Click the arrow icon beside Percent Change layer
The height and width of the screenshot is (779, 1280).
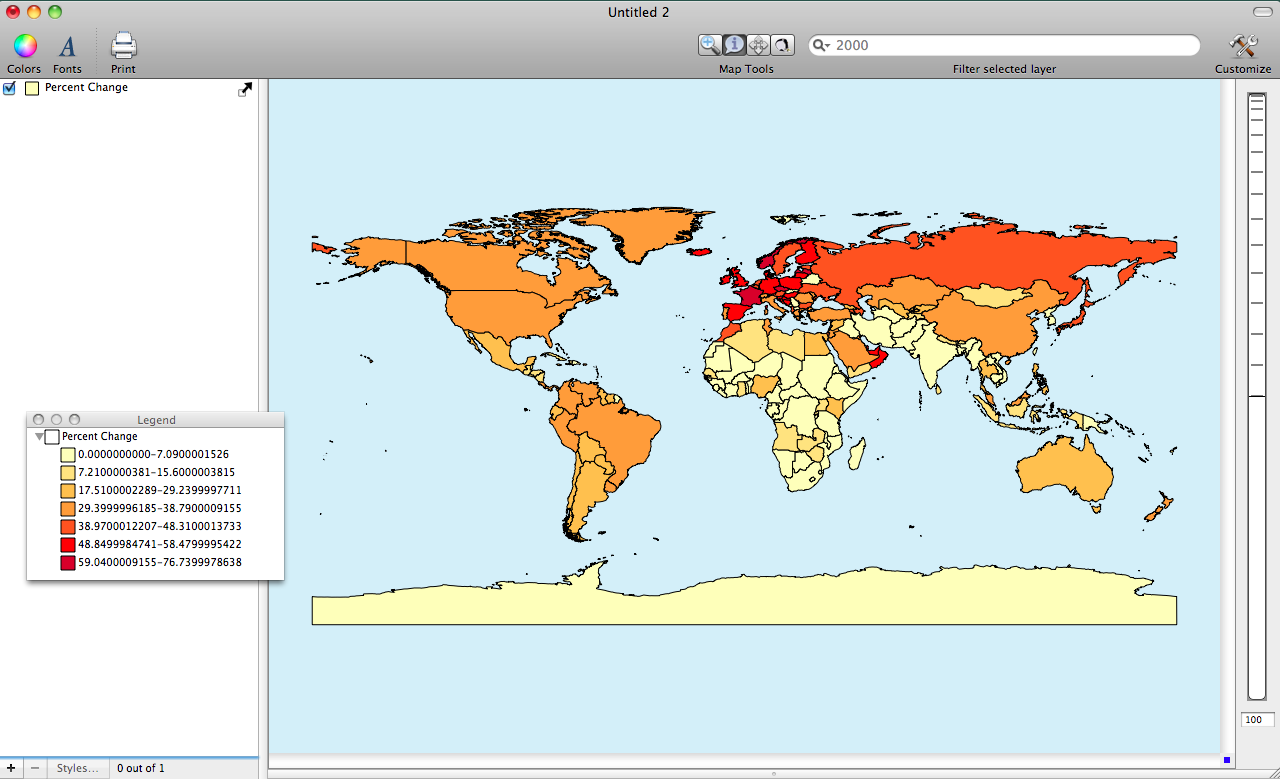(x=245, y=89)
